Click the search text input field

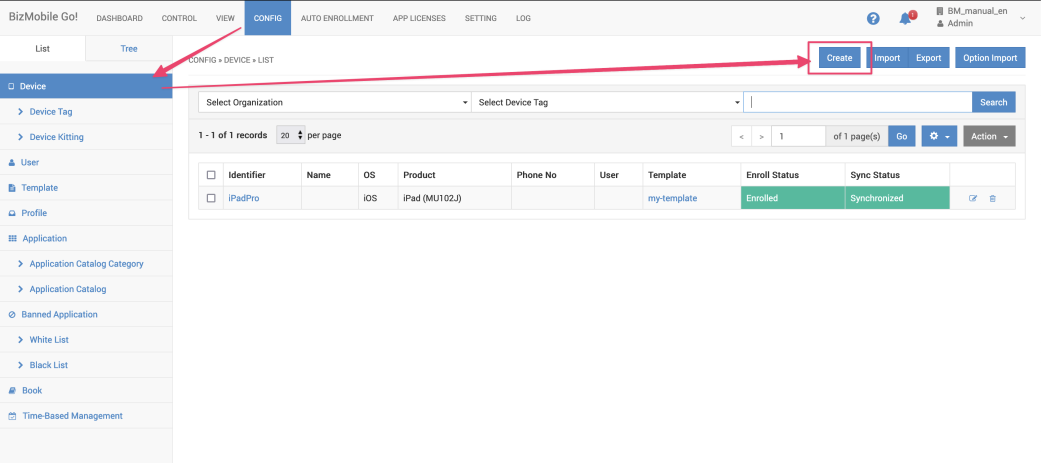(x=859, y=102)
